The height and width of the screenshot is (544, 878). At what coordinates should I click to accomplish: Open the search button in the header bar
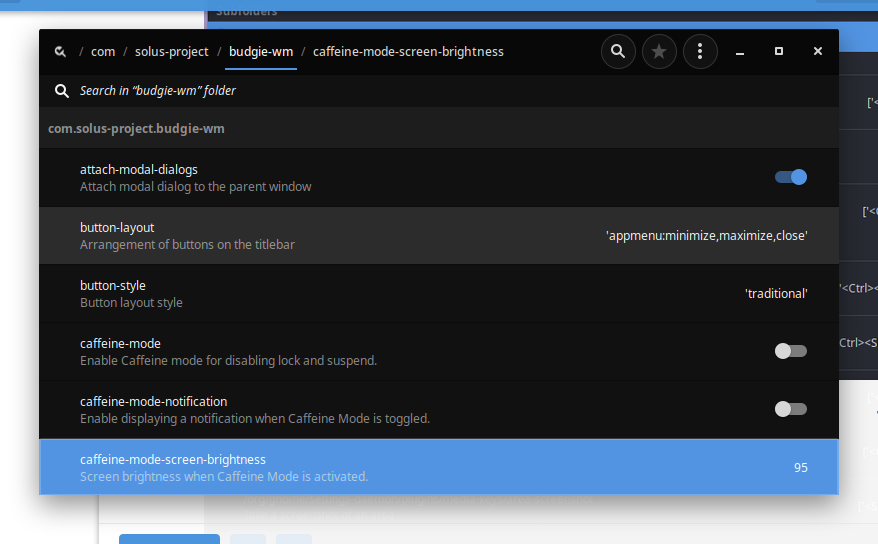tap(618, 51)
